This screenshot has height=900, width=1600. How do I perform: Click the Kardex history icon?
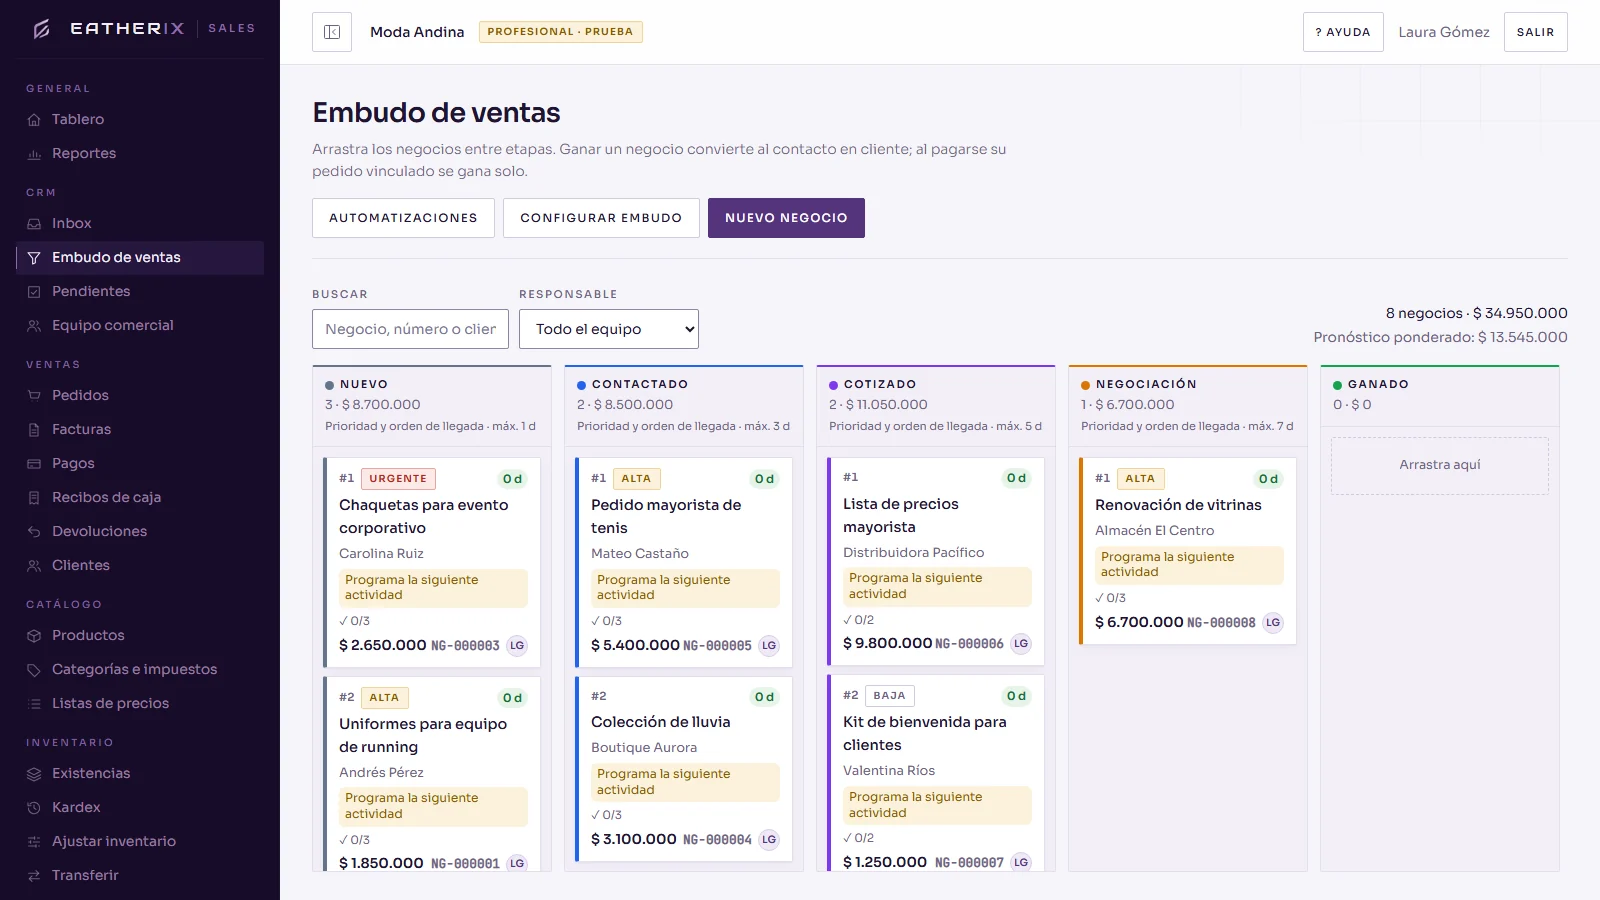[x=34, y=808]
